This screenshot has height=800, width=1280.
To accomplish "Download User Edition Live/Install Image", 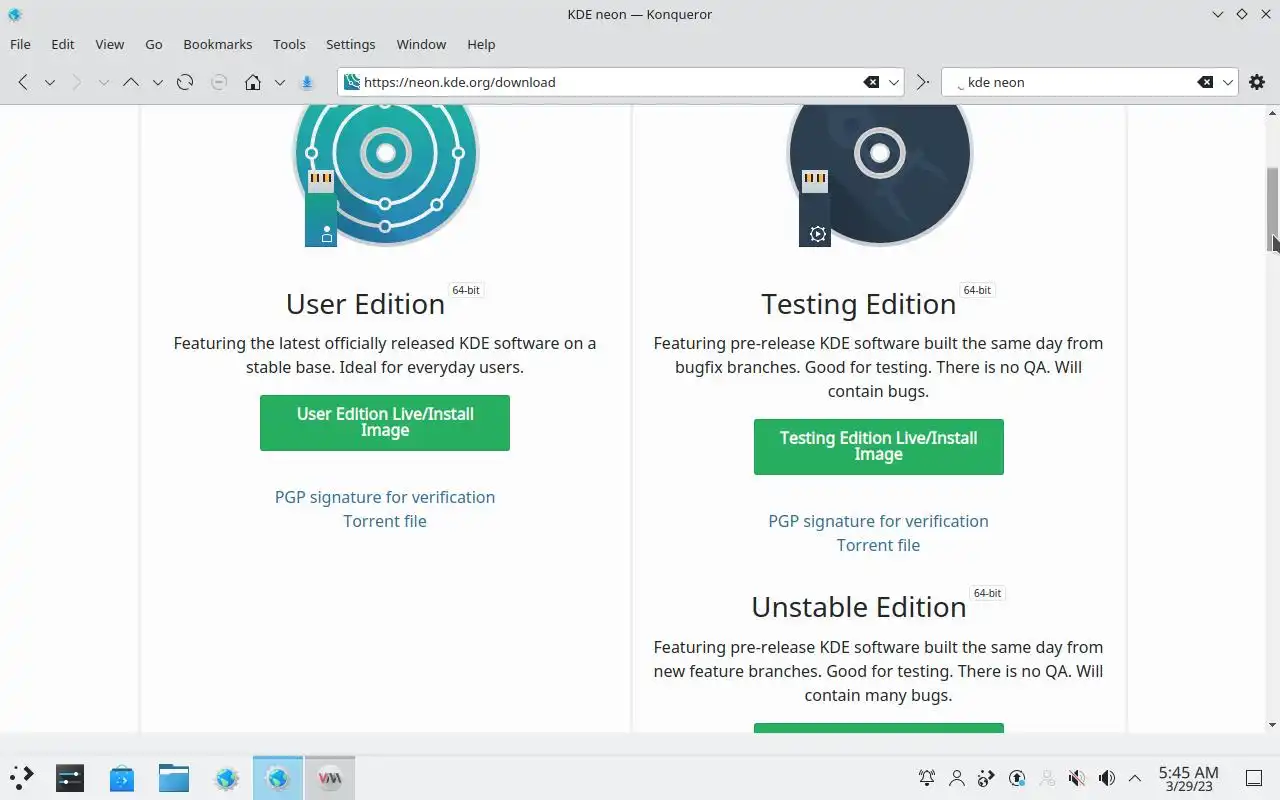I will tap(385, 422).
